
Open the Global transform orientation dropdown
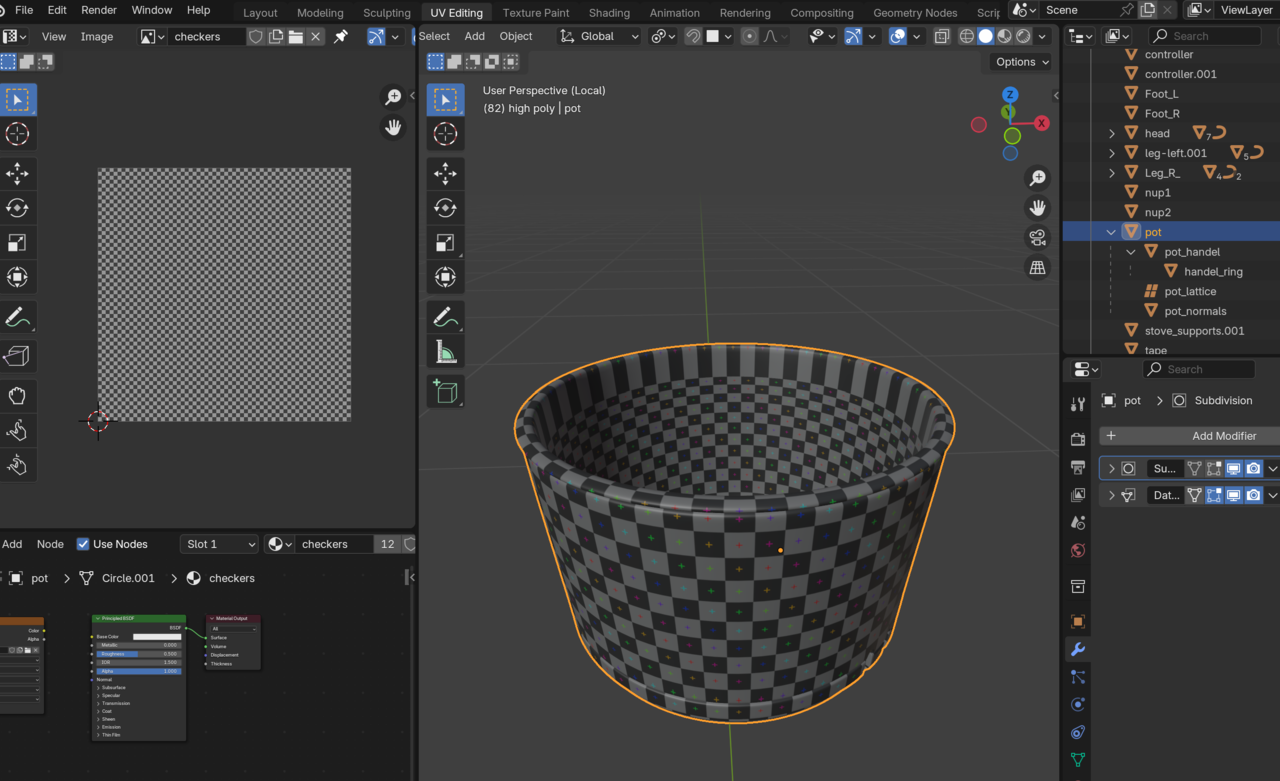coord(598,36)
